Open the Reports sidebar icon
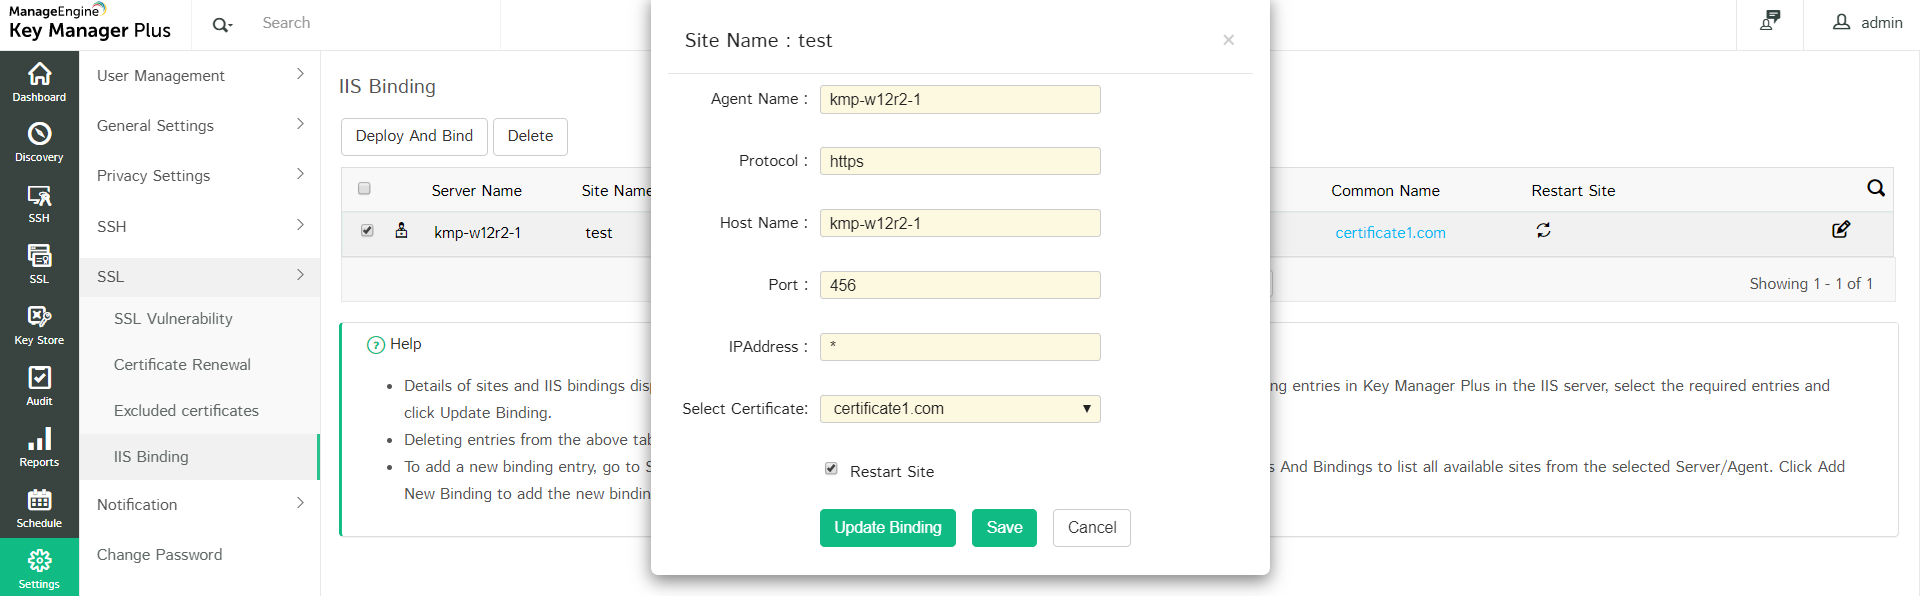 click(39, 447)
